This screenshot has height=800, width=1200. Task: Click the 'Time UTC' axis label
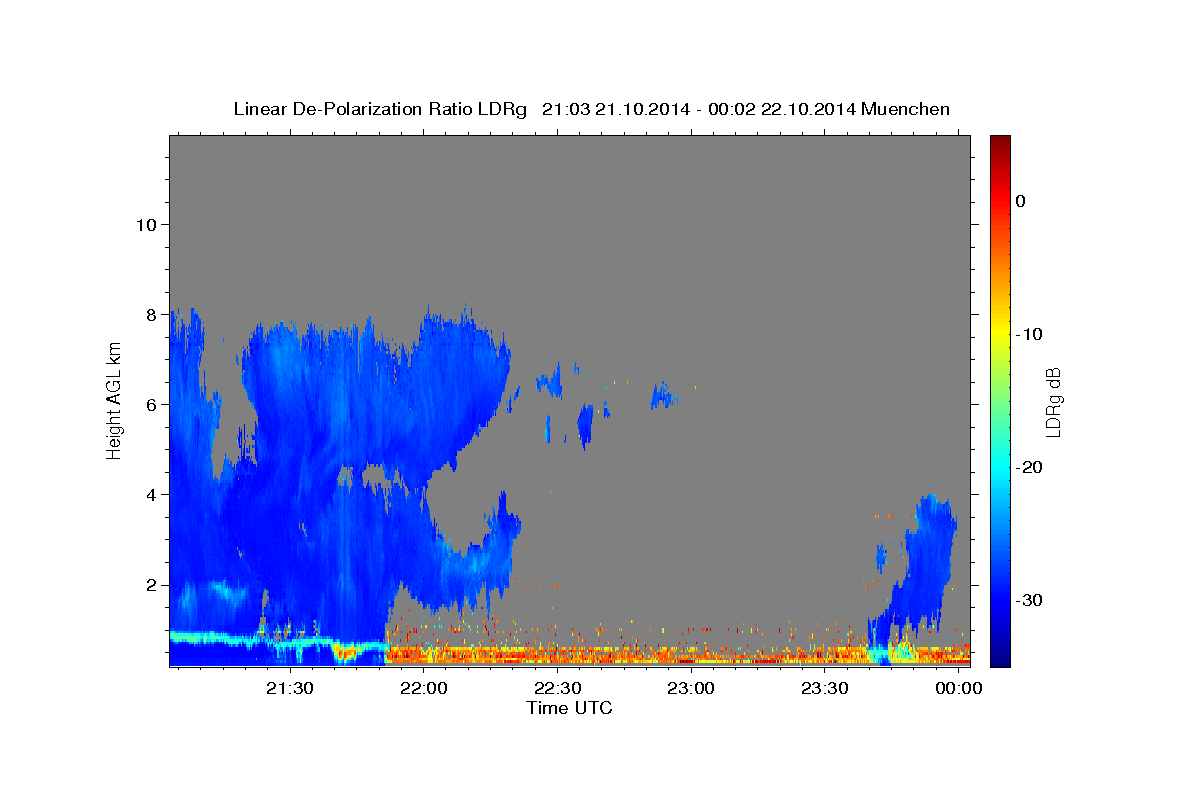point(569,708)
